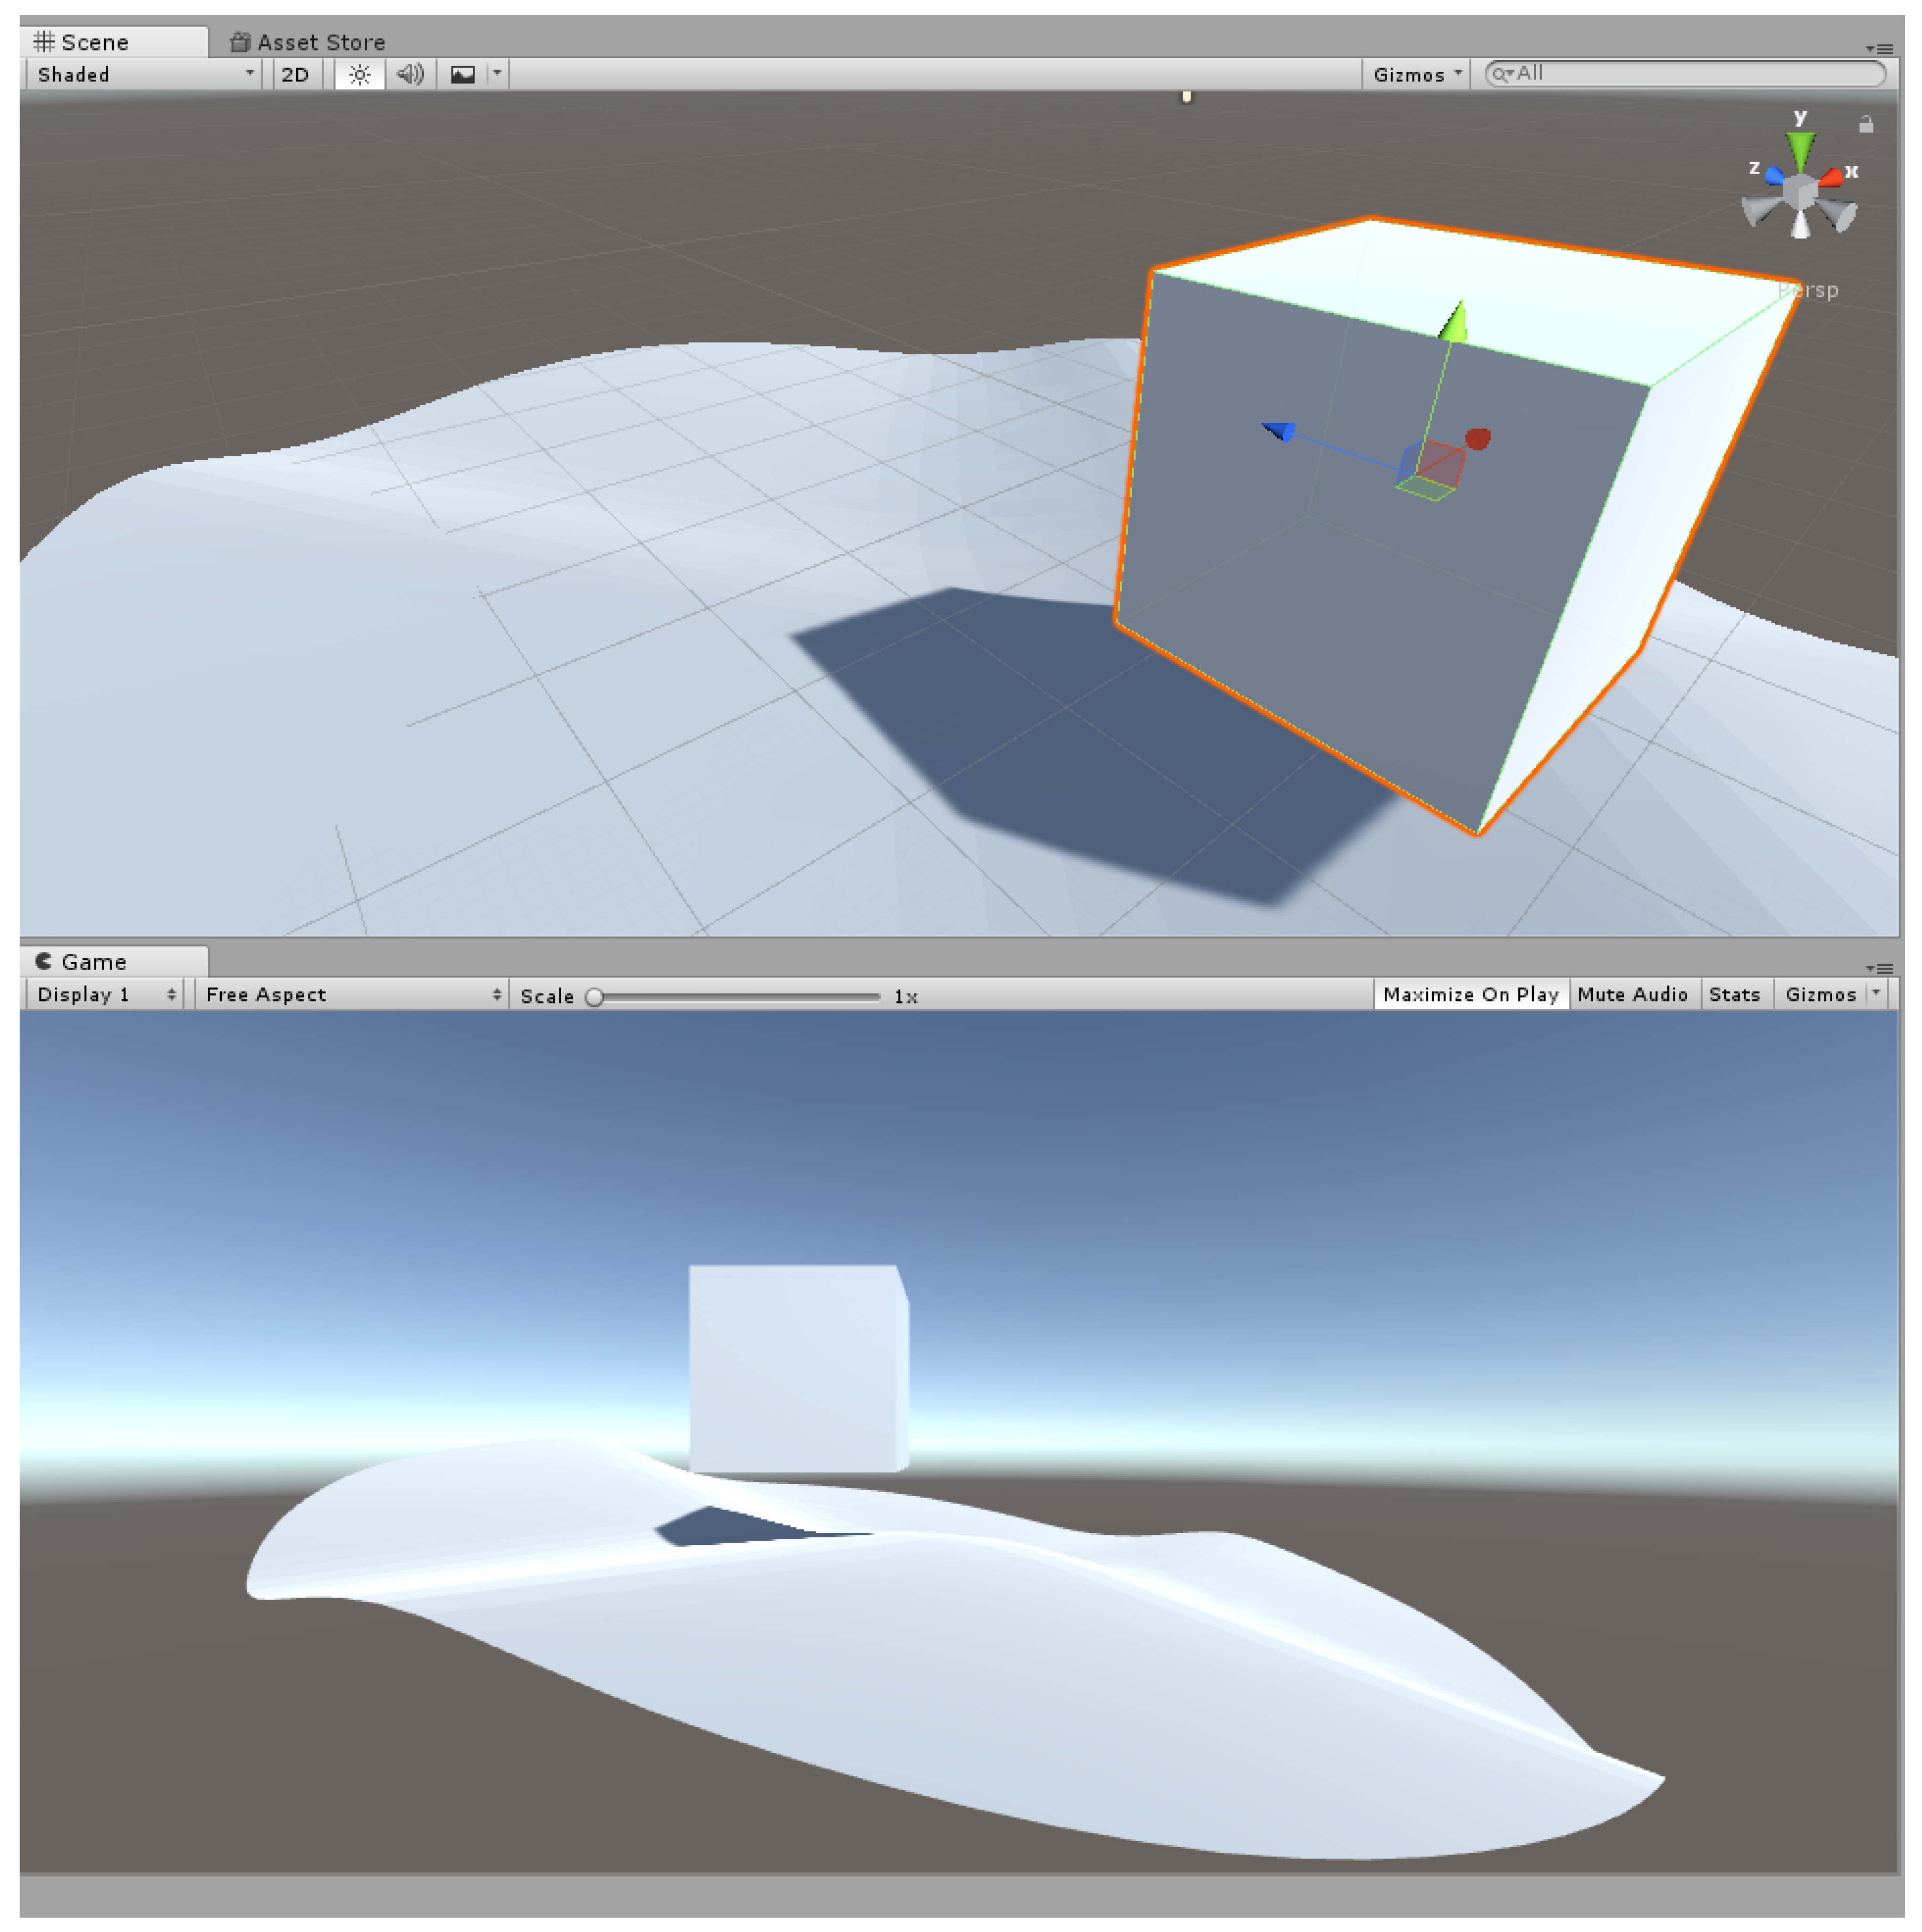Click the lock icon near the orientation gizmo
The image size is (1922, 1932).
pyautogui.click(x=1865, y=124)
